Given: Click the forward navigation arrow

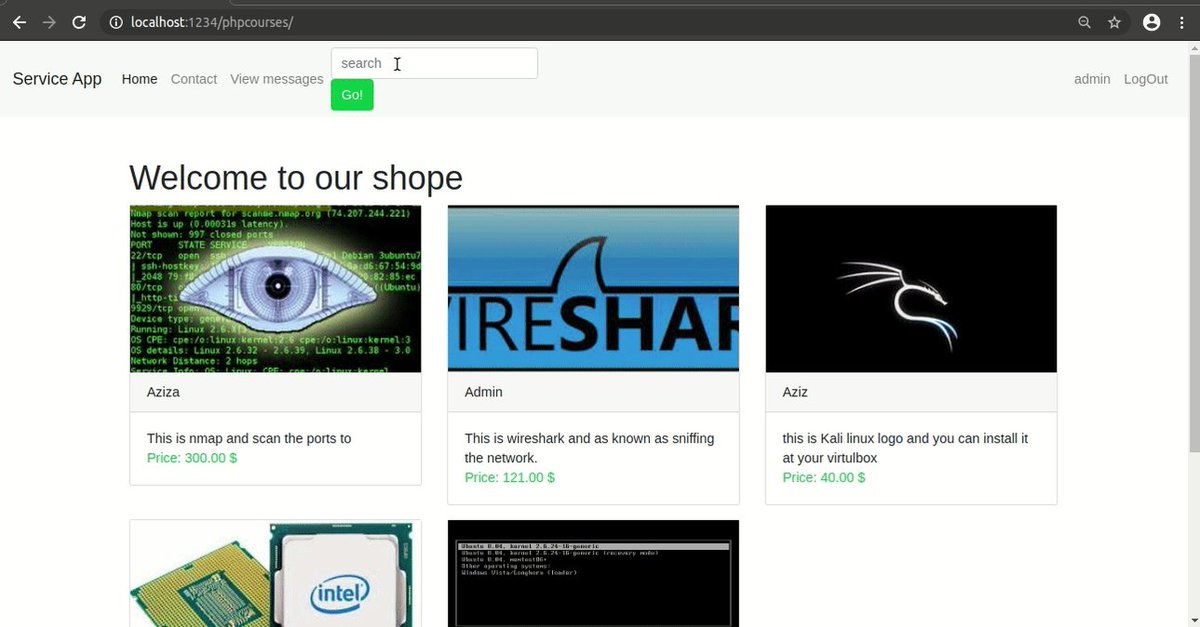Looking at the screenshot, I should click(49, 21).
